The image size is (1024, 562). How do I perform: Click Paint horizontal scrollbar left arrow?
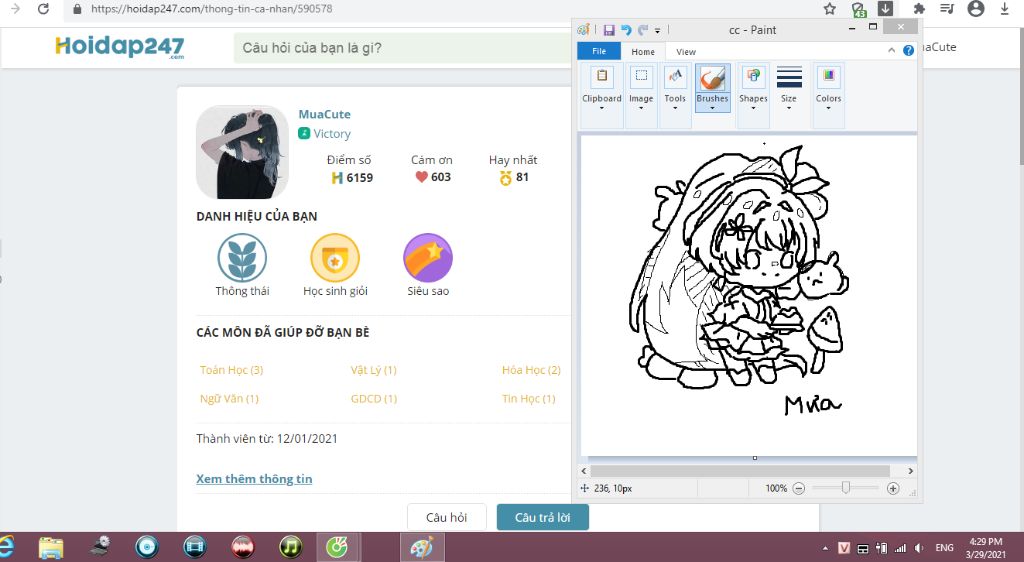coord(584,471)
